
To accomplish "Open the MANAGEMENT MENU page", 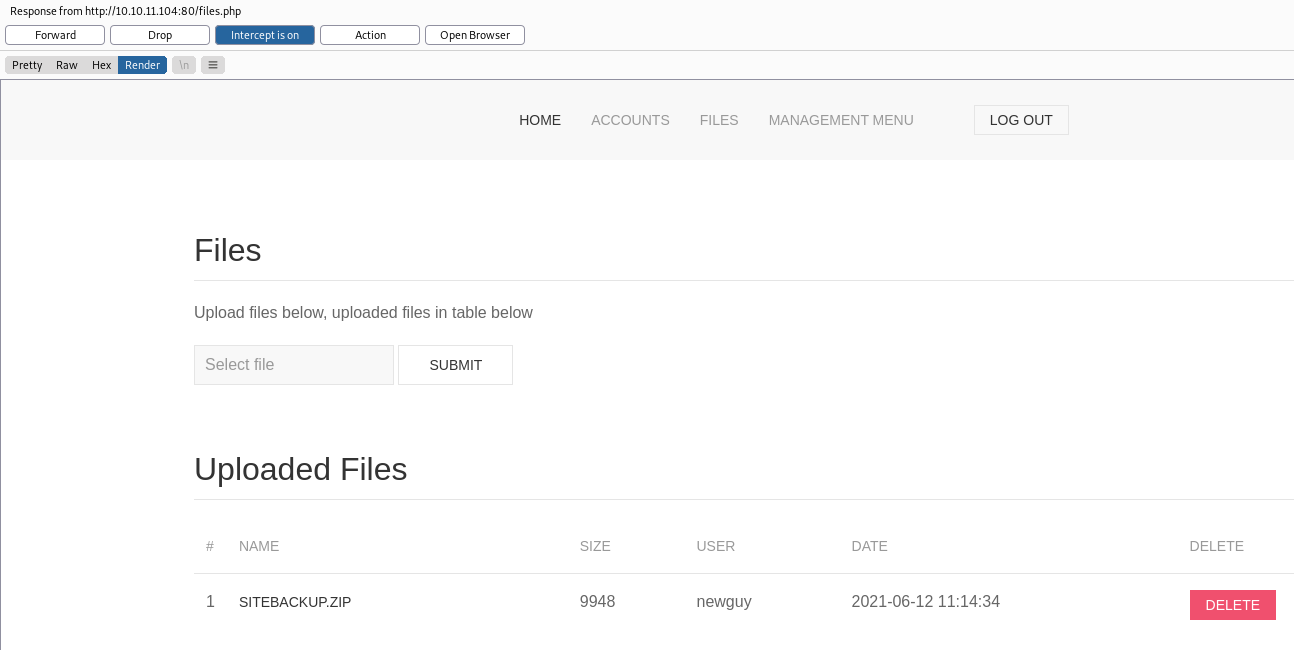I will [x=841, y=120].
